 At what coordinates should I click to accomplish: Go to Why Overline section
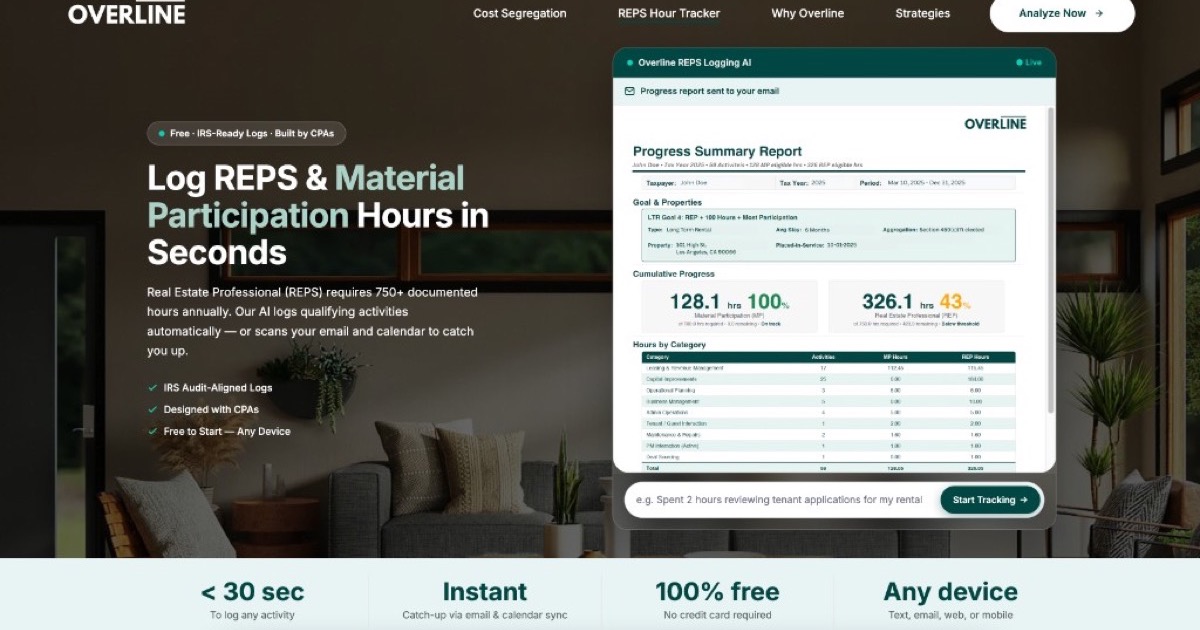point(808,13)
